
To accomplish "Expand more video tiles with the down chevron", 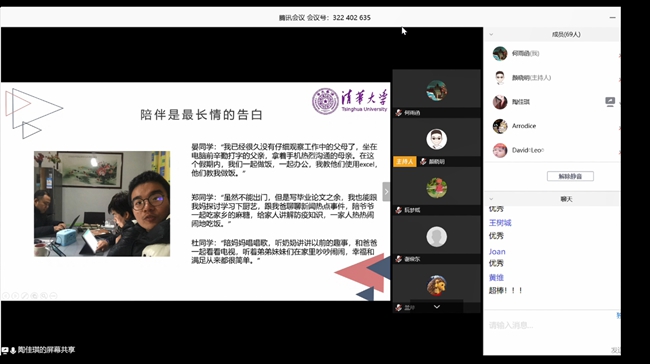I will (437, 307).
